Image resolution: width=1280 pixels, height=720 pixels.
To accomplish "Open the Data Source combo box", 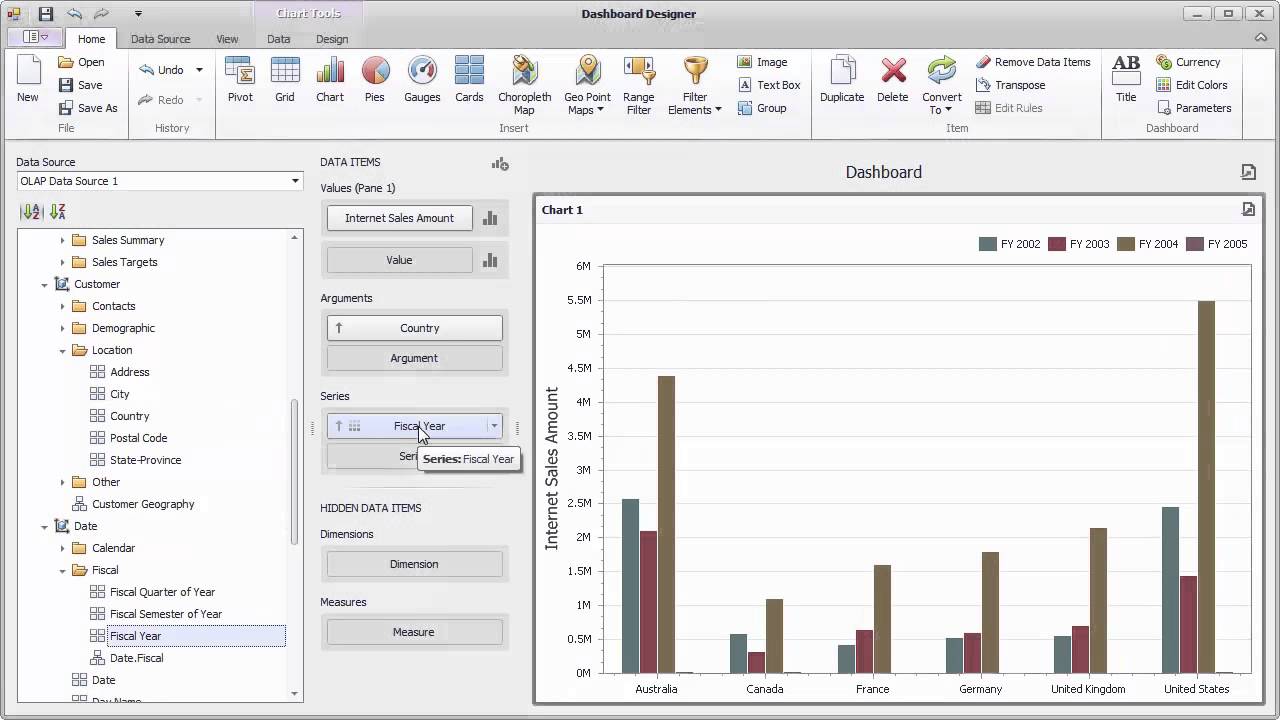I will tap(160, 181).
